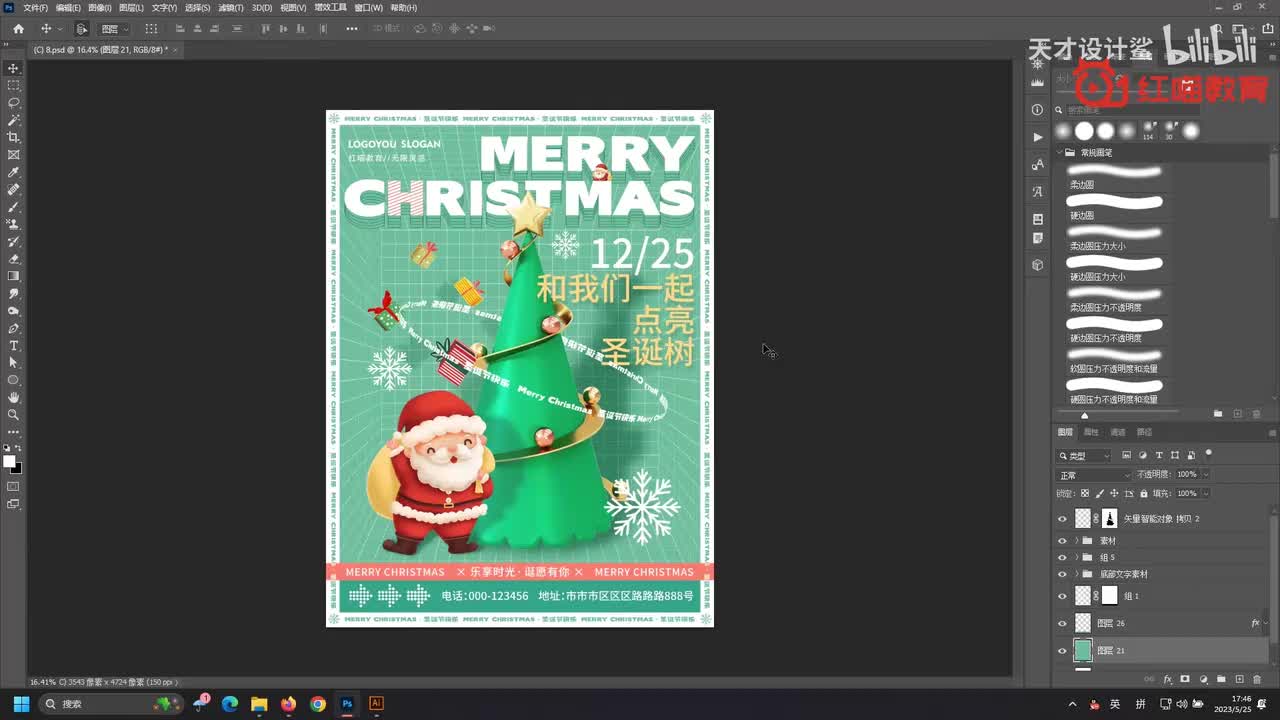Select the Move tool in the left toolbar
Screen dimensions: 1280x720
coord(14,68)
